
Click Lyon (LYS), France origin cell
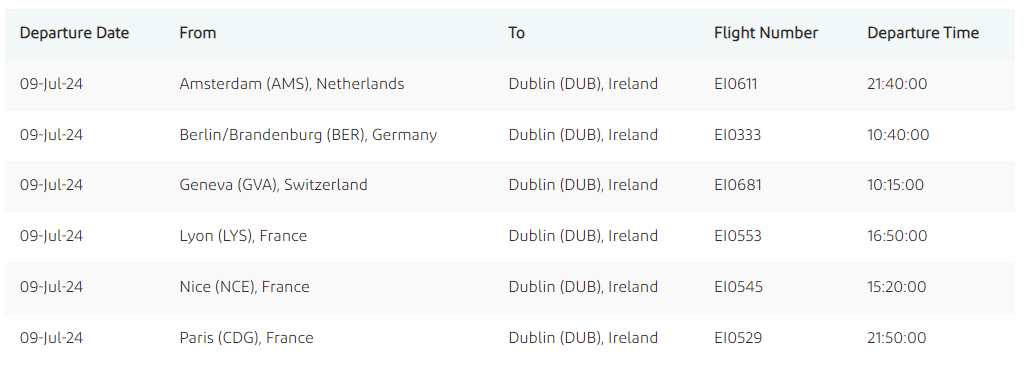[x=243, y=236]
